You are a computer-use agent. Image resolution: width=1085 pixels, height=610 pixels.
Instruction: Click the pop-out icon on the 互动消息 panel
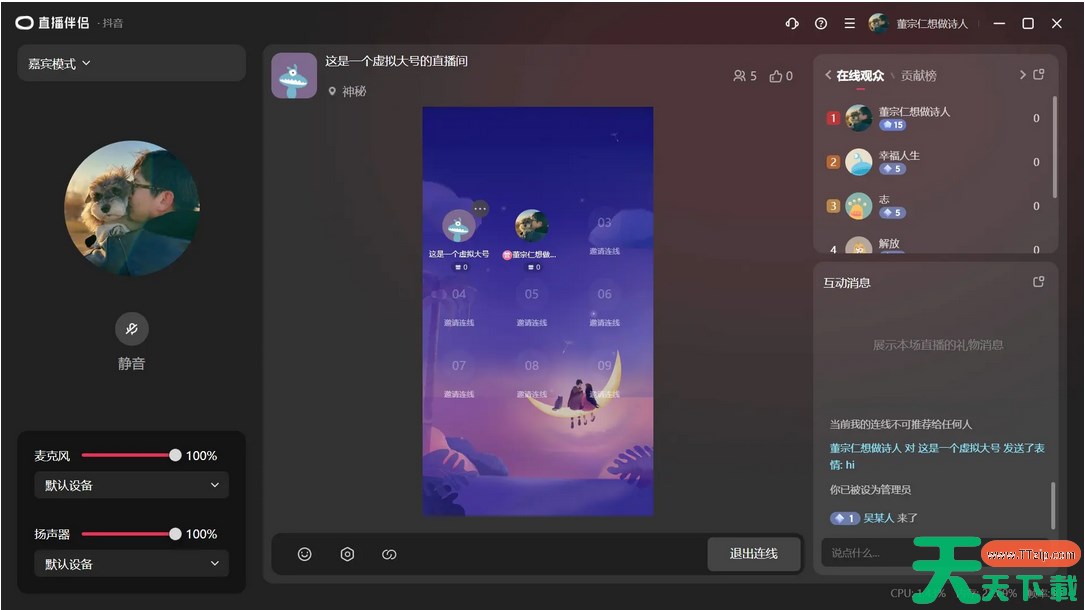[x=1037, y=282]
